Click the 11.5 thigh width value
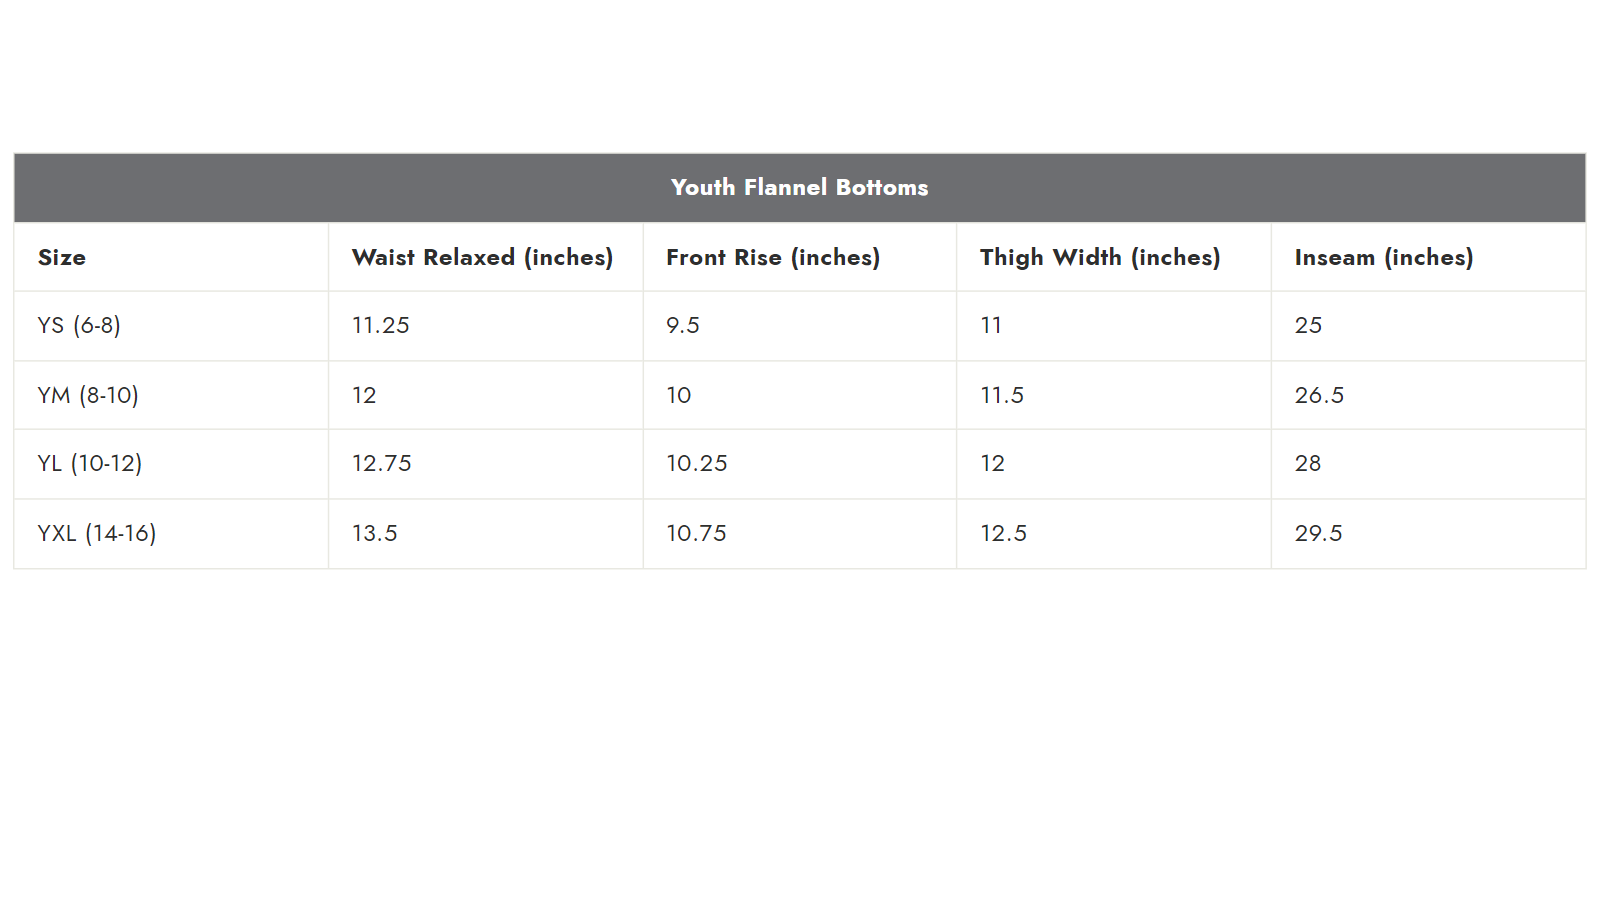The width and height of the screenshot is (1604, 917). 1002,395
